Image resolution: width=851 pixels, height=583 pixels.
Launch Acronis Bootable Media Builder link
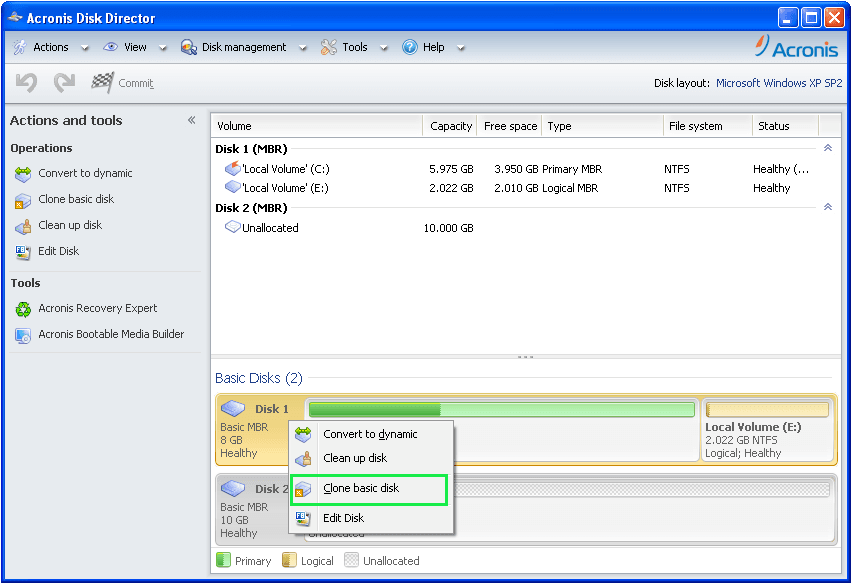click(111, 334)
